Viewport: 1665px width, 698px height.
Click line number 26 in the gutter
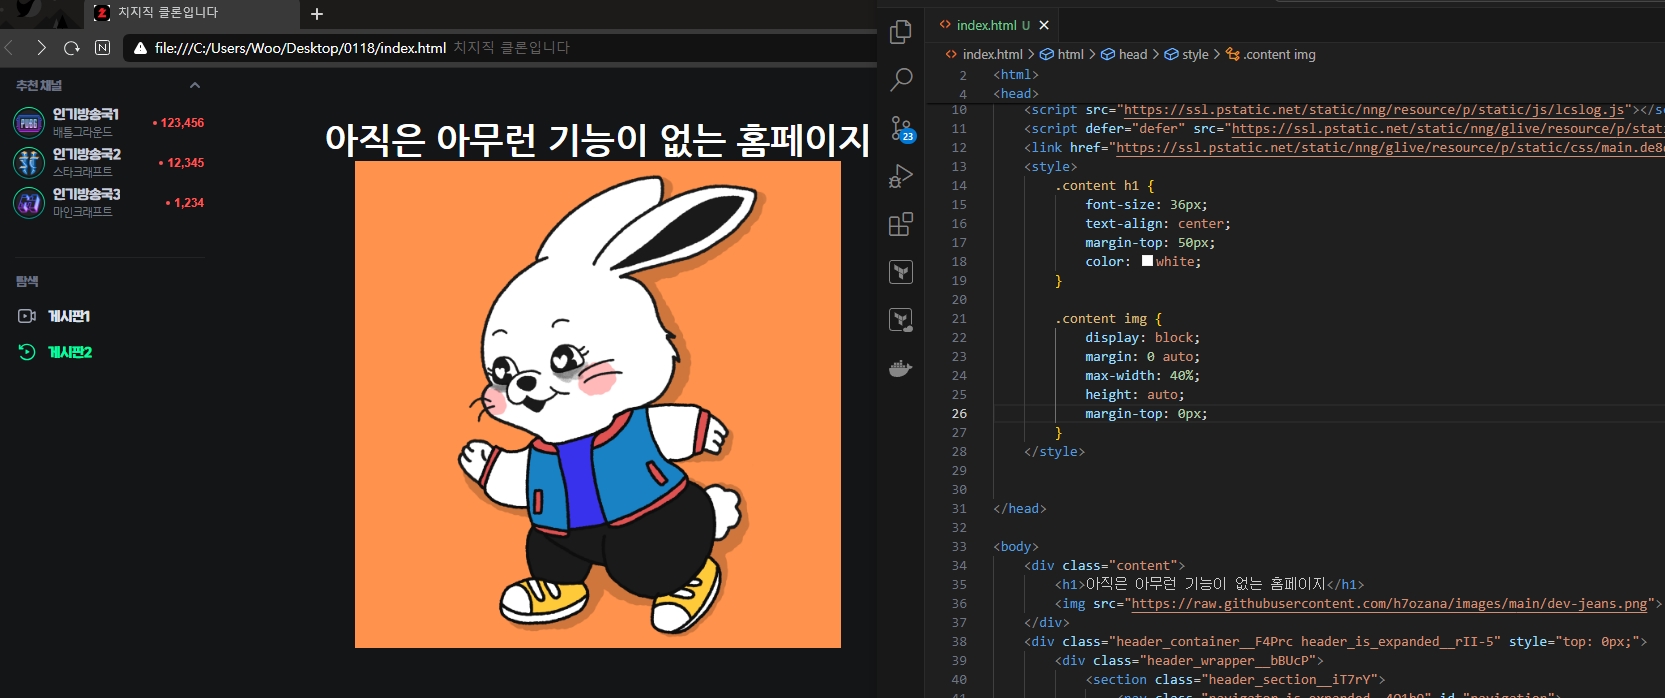pyautogui.click(x=959, y=414)
